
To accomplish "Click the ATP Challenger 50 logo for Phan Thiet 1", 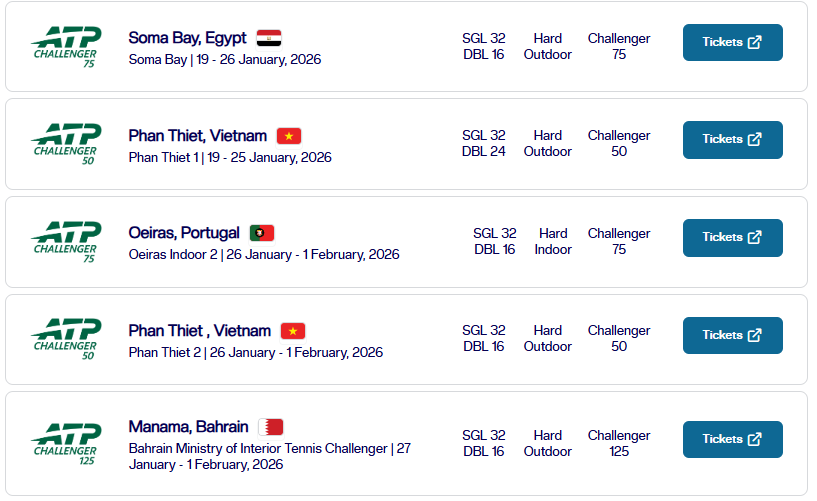I will tap(65, 144).
